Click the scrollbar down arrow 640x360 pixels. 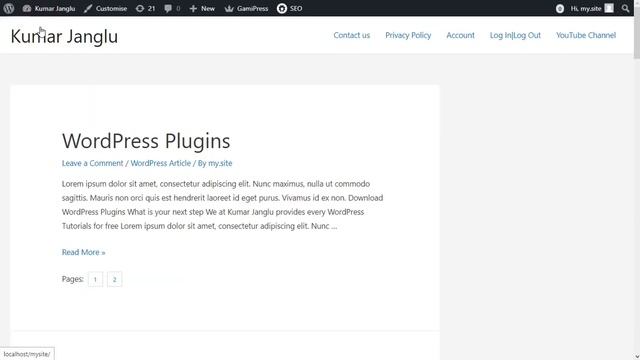[x=637, y=356]
